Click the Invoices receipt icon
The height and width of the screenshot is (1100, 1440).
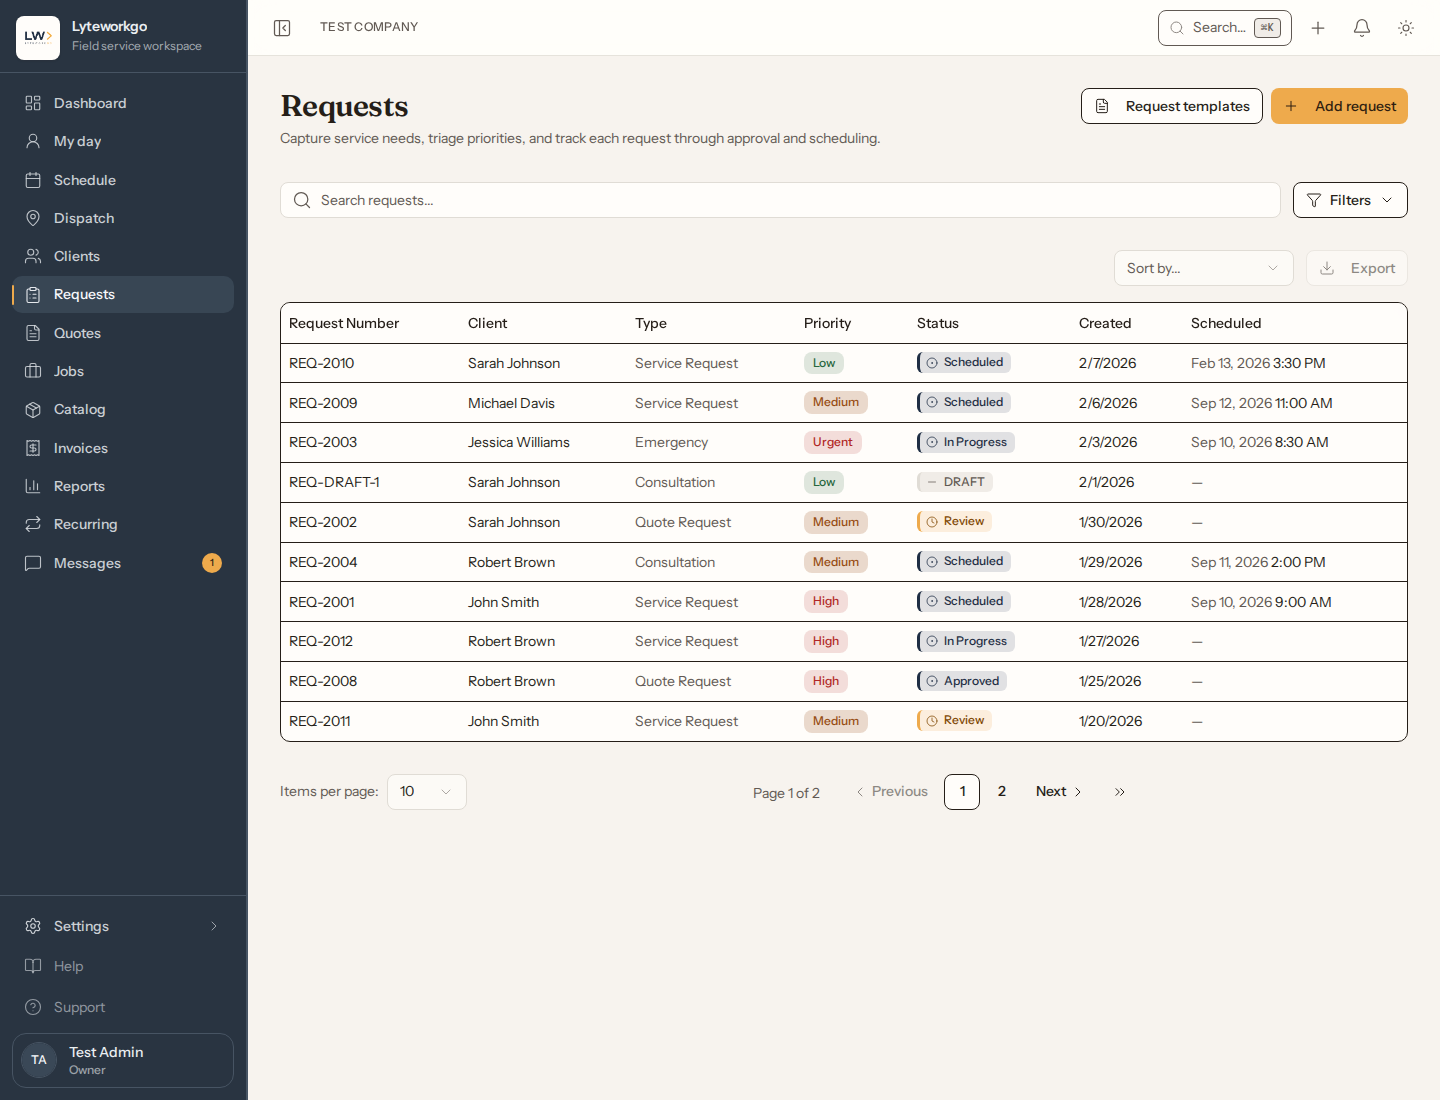tap(33, 448)
